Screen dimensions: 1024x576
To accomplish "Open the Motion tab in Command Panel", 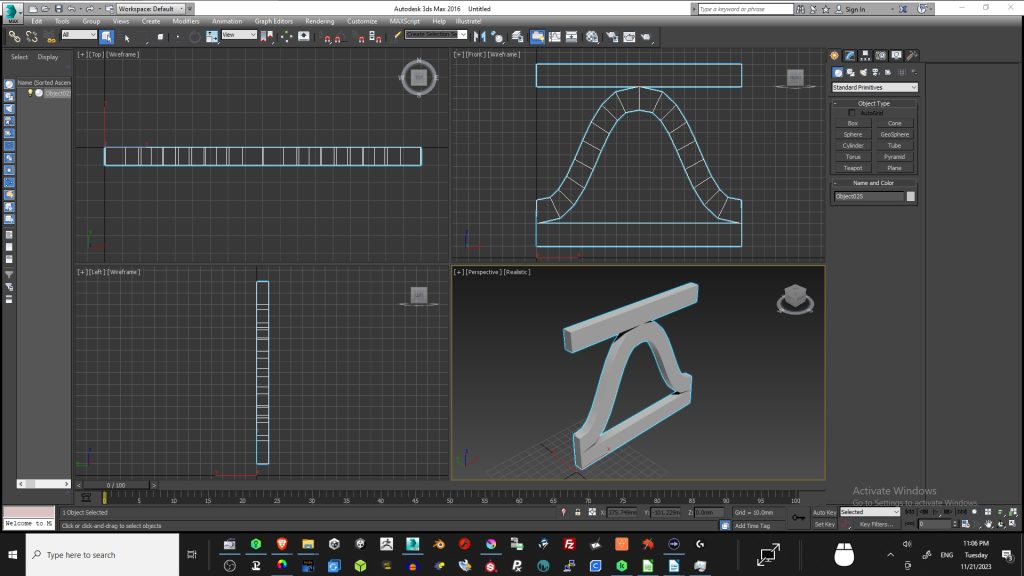I will pyautogui.click(x=881, y=56).
